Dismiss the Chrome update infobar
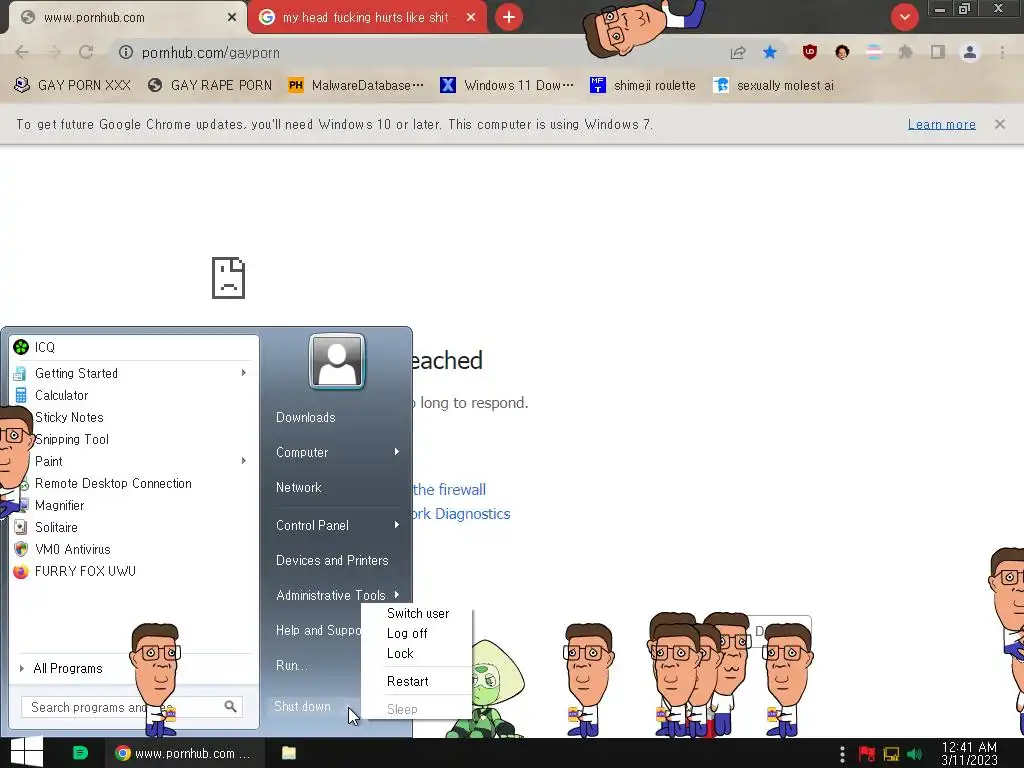This screenshot has width=1024, height=768. coord(999,124)
